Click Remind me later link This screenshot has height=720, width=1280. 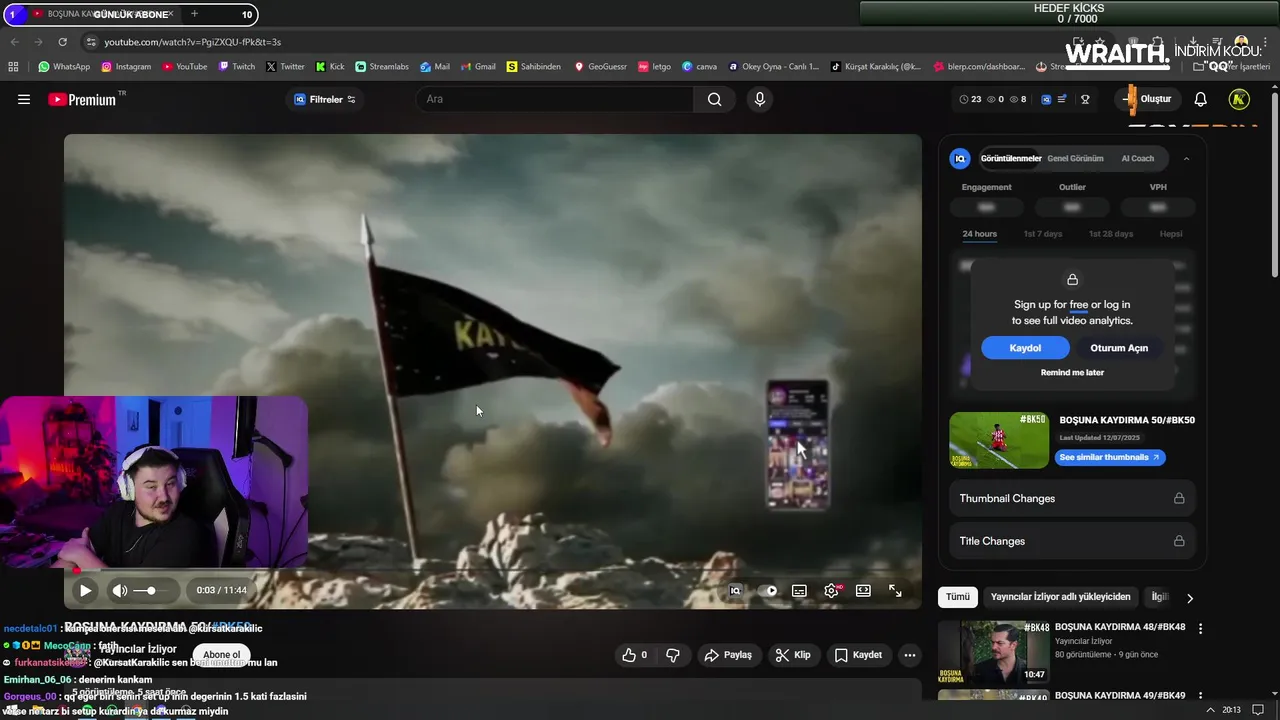point(1072,372)
